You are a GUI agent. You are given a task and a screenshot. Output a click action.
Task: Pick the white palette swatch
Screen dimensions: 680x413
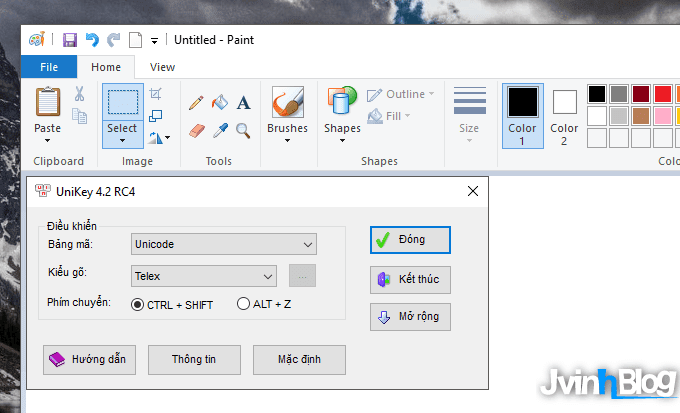[597, 116]
